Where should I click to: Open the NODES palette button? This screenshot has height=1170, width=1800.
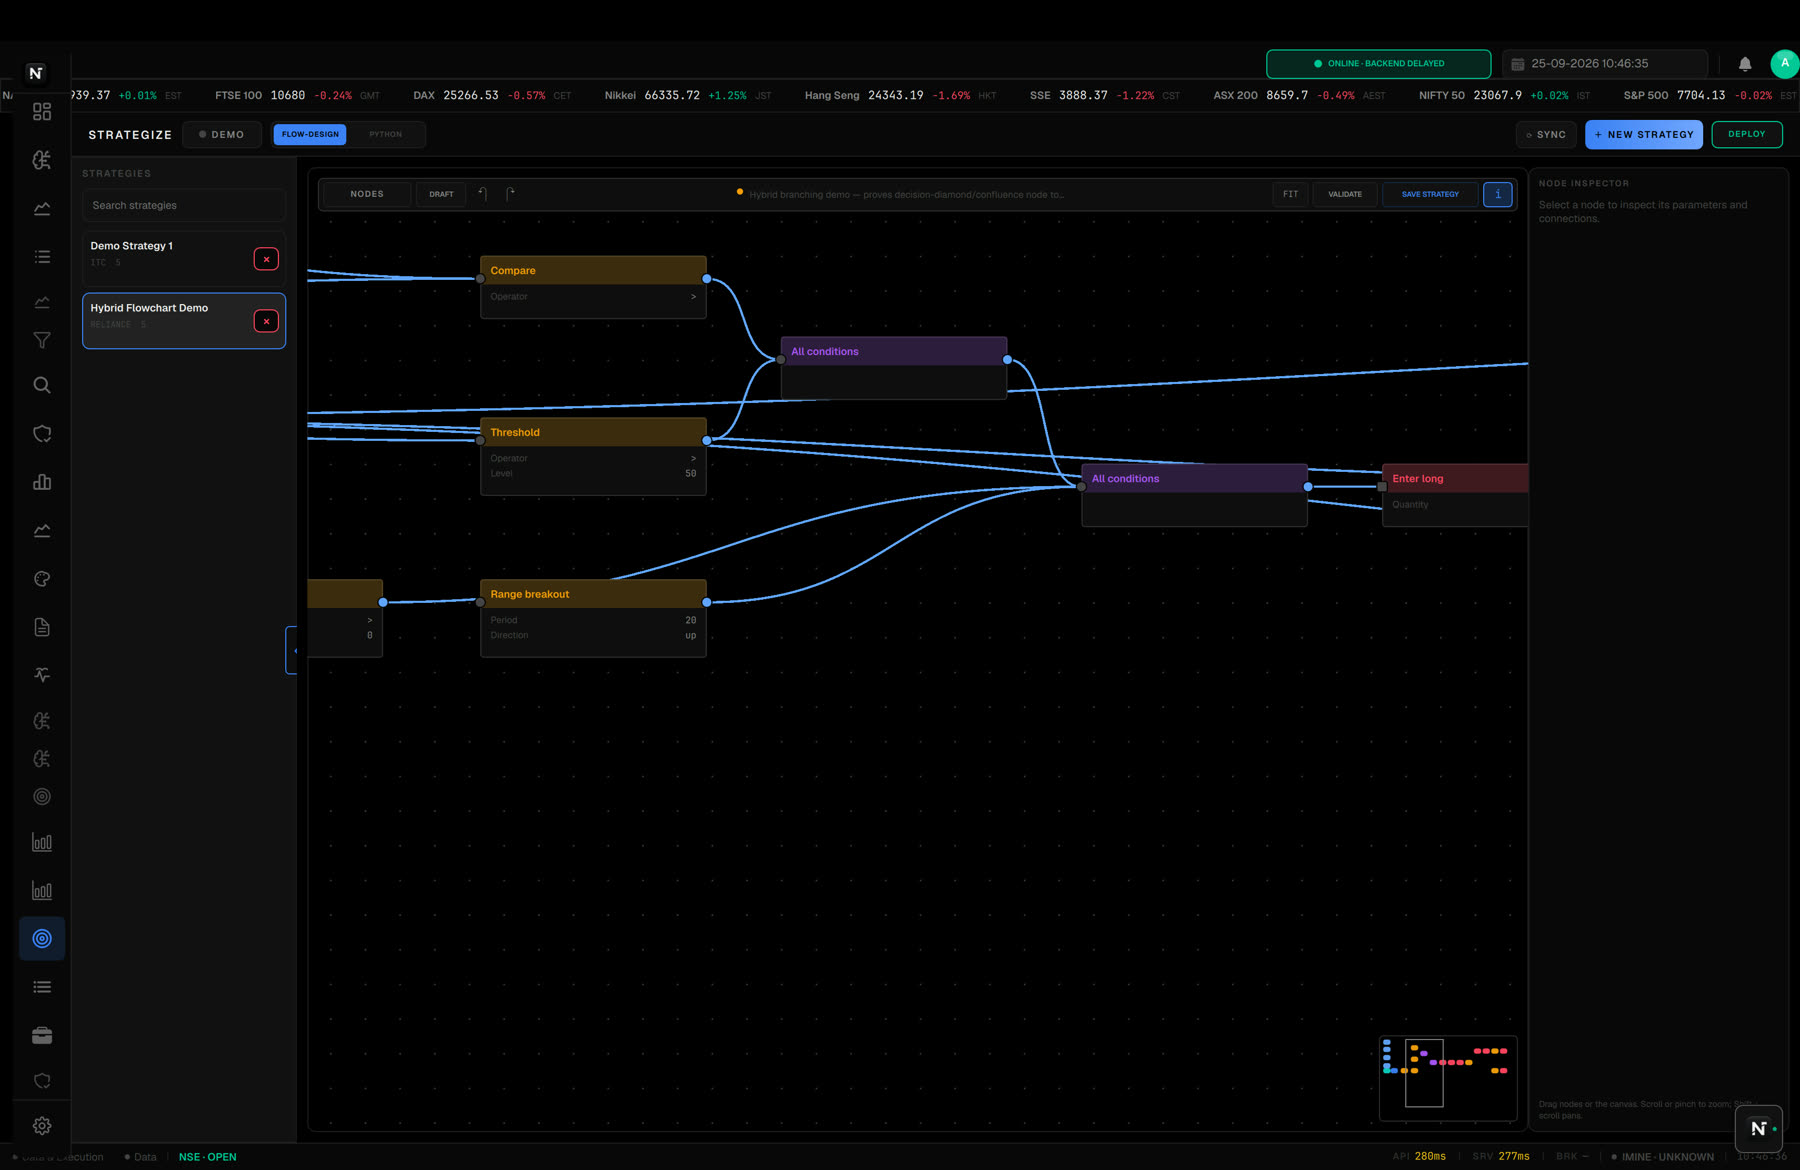pos(367,194)
